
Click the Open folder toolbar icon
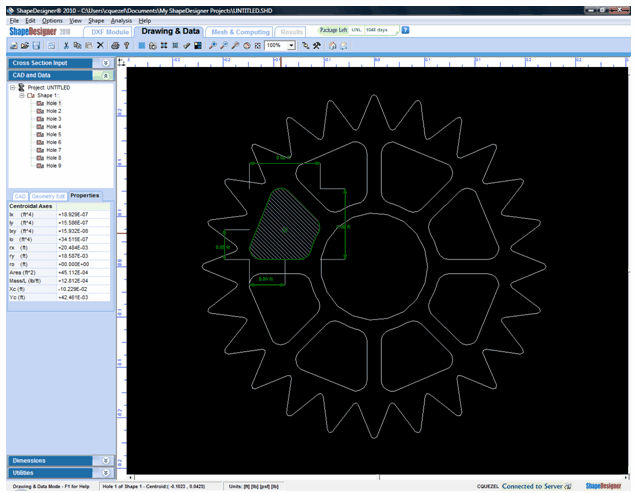pyautogui.click(x=25, y=46)
